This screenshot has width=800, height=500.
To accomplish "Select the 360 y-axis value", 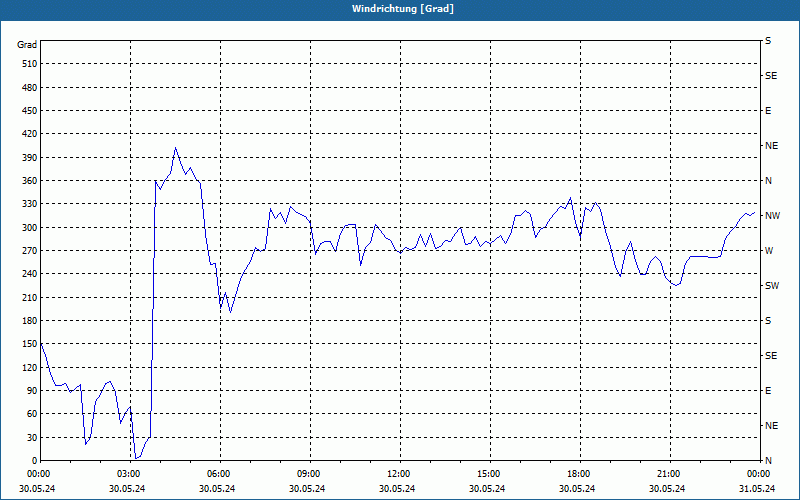I will point(30,181).
